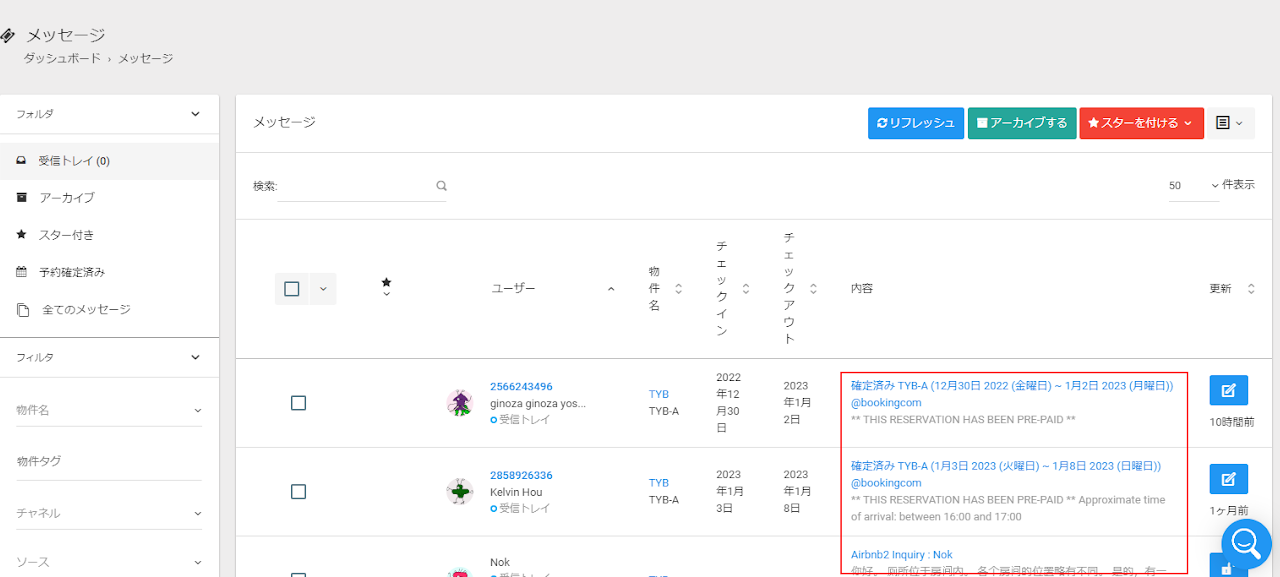Screen dimensions: 1280x577
Task: Open the アーカイブ folder
Action: [x=66, y=198]
